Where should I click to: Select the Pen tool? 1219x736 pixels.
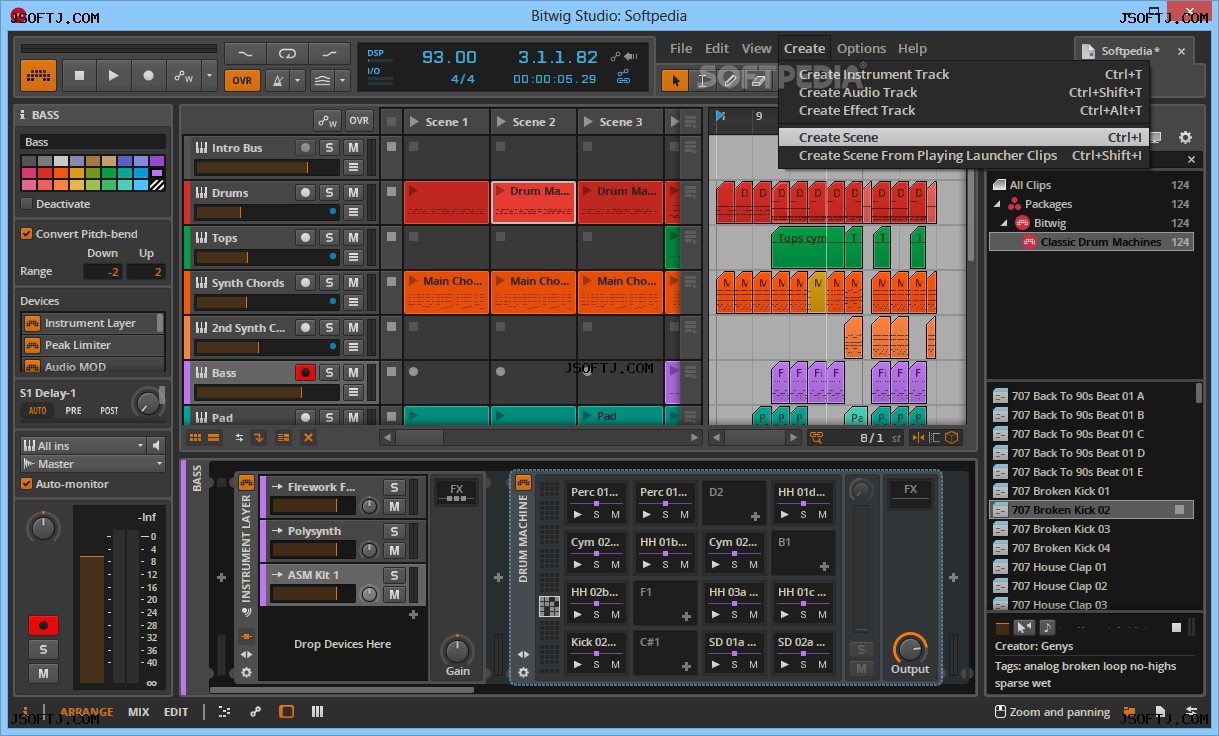point(729,80)
